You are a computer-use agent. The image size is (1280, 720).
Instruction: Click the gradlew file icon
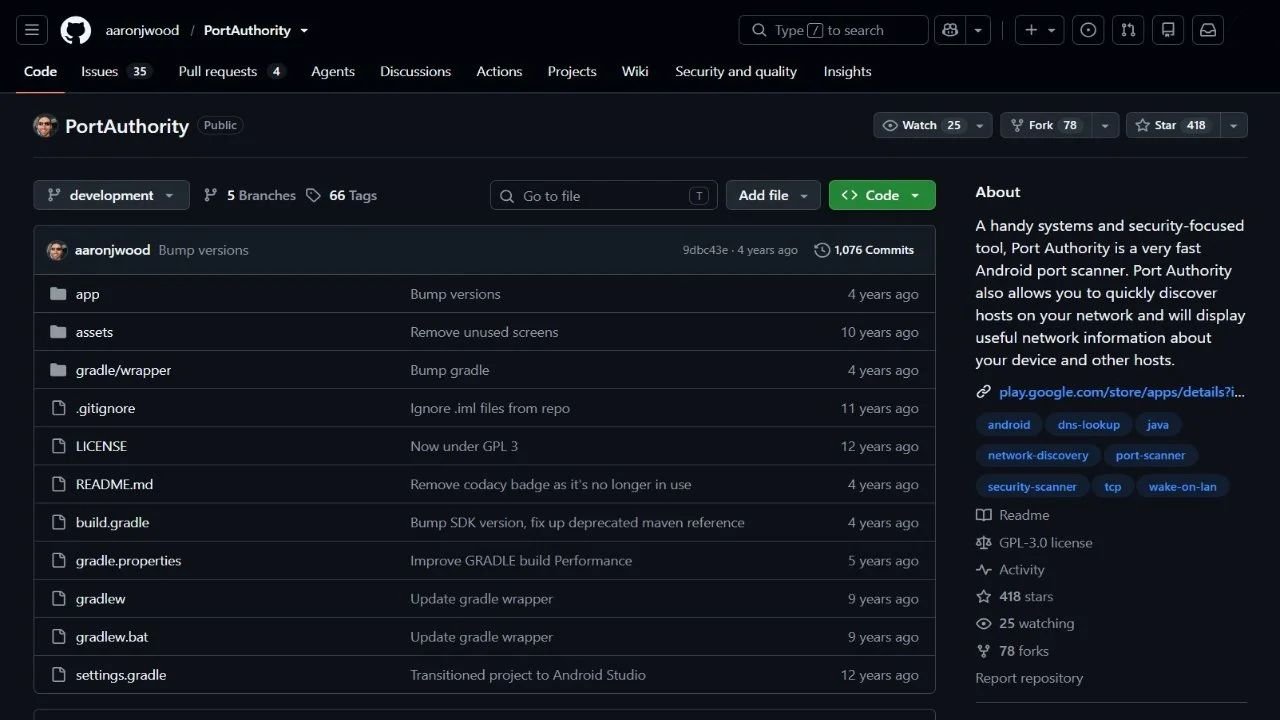58,598
